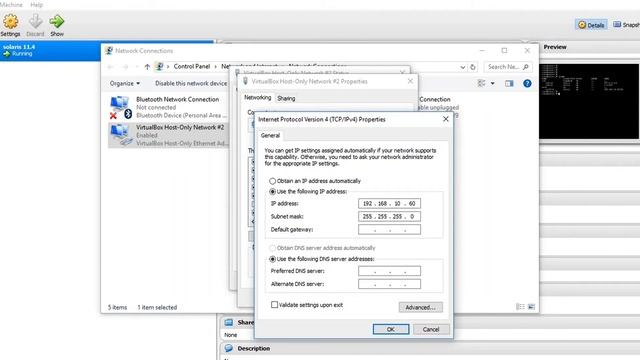Refresh the Network Connections address bar
Screen dimensions: 640x360
click(473, 67)
